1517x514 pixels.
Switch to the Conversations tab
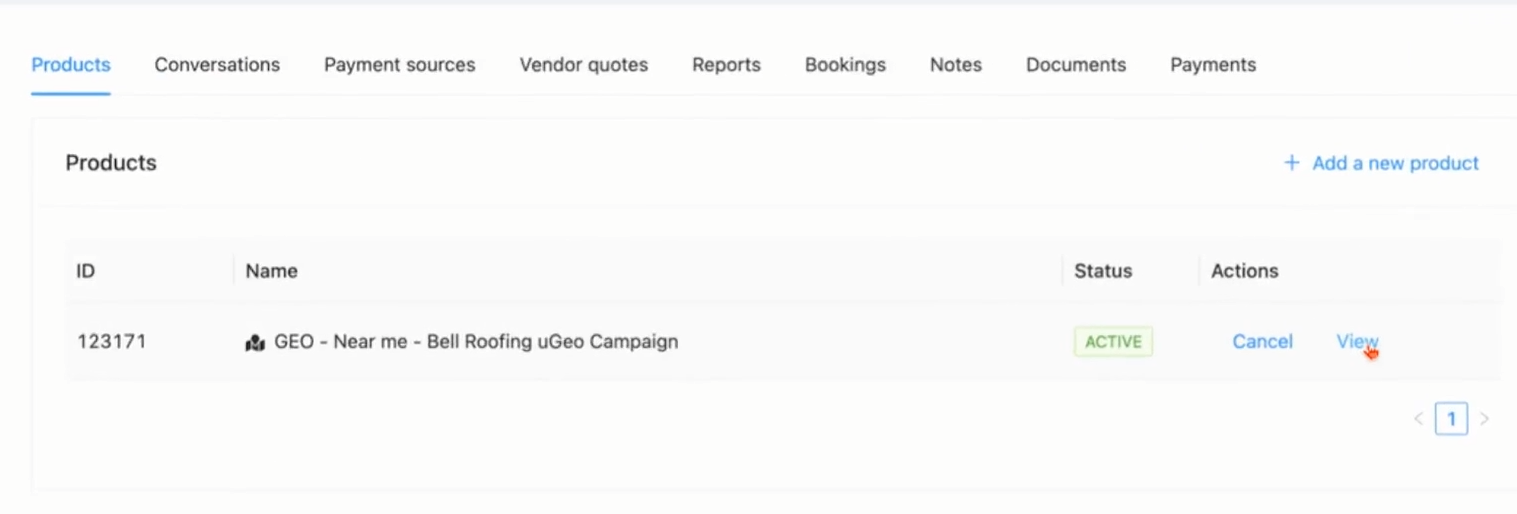pos(217,65)
